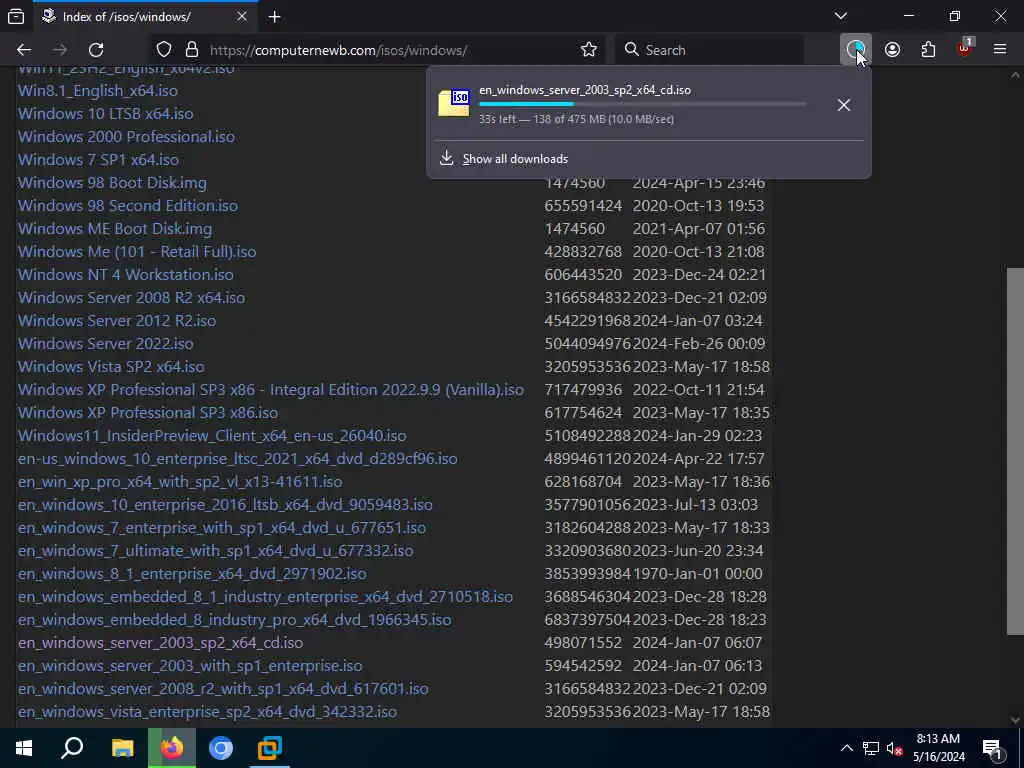Open Windows 2000 Professional.iso link
1024x768 pixels.
point(126,136)
